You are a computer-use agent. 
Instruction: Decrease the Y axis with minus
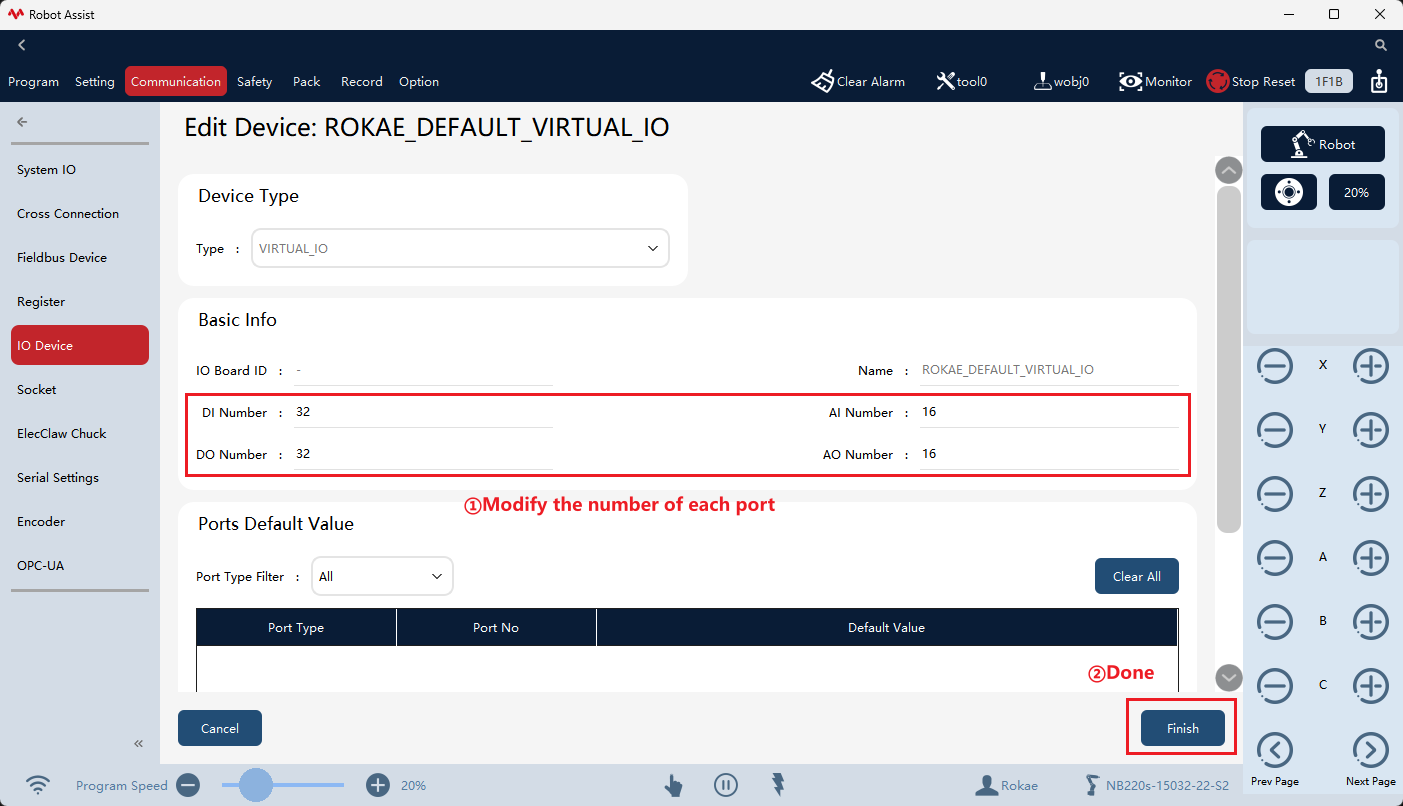coord(1275,430)
